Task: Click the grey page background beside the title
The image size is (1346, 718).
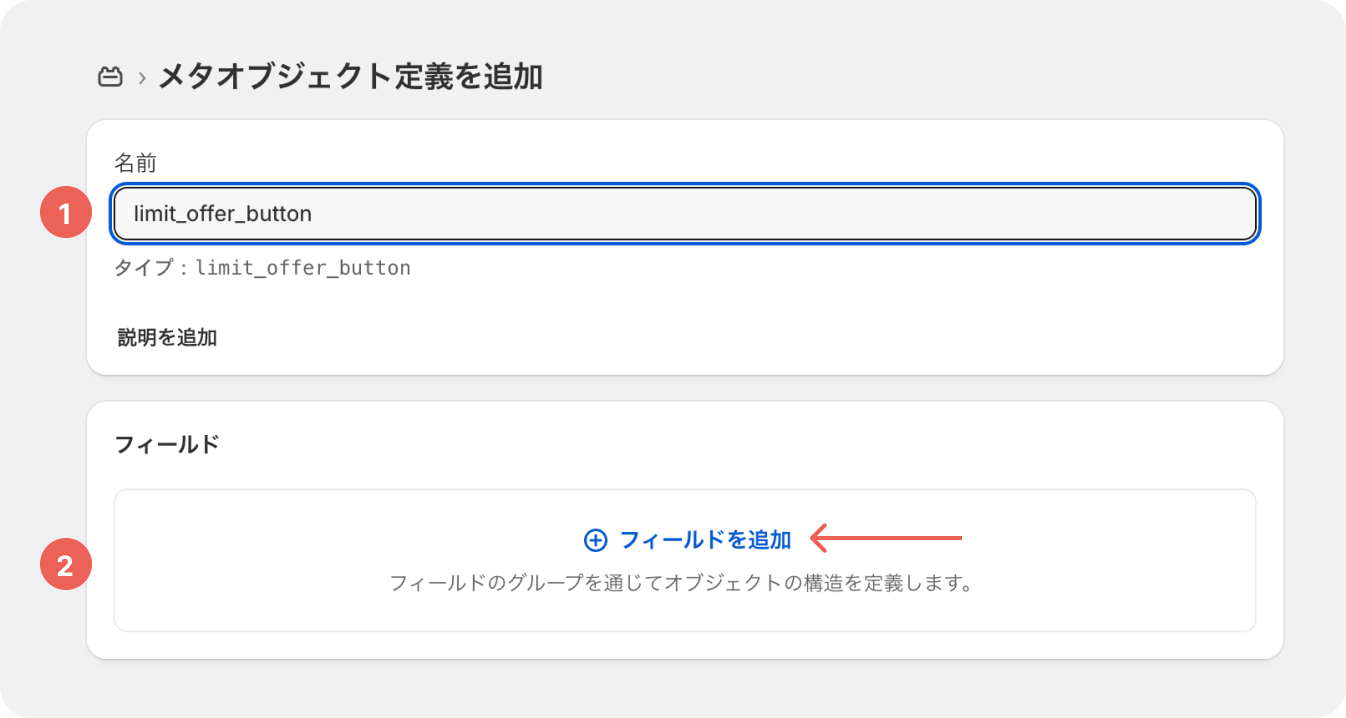Action: pos(900,77)
